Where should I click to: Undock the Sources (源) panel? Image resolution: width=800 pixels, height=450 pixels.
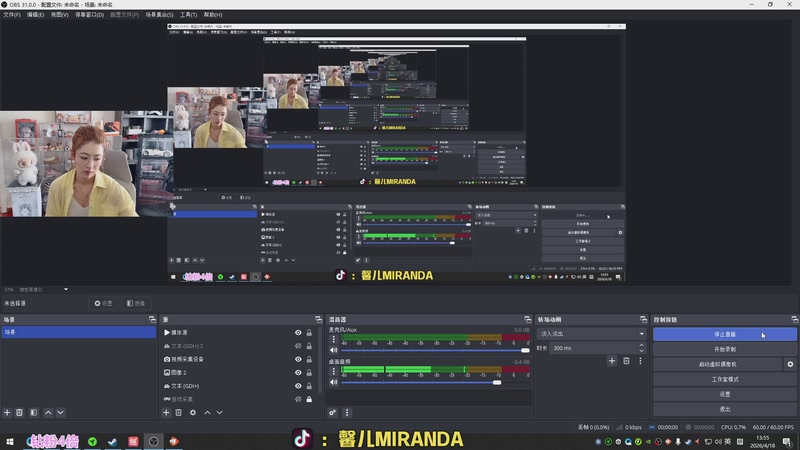click(318, 319)
